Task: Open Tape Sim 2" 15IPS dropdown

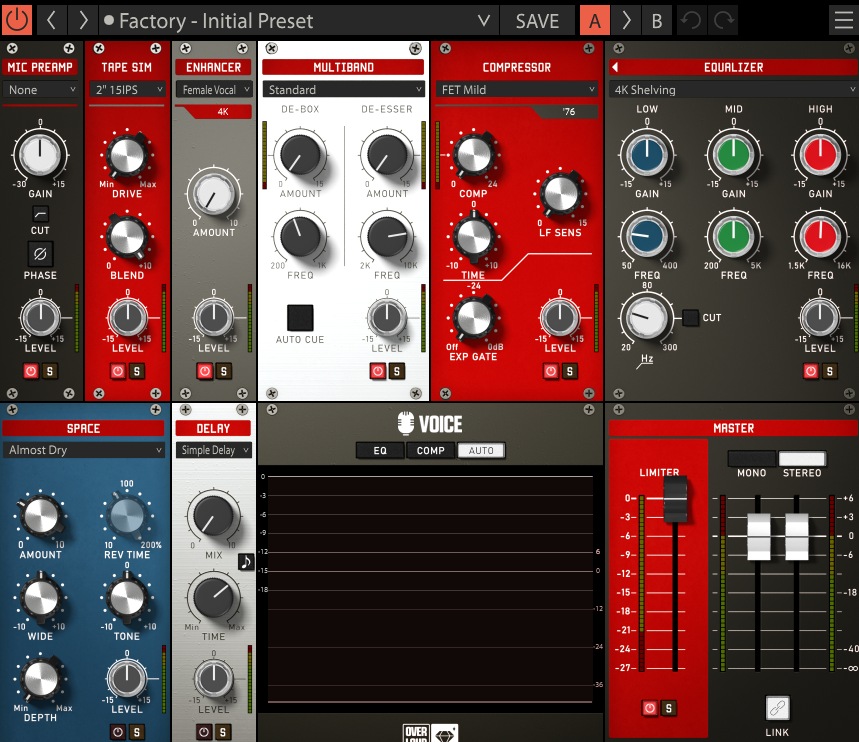Action: tap(127, 89)
